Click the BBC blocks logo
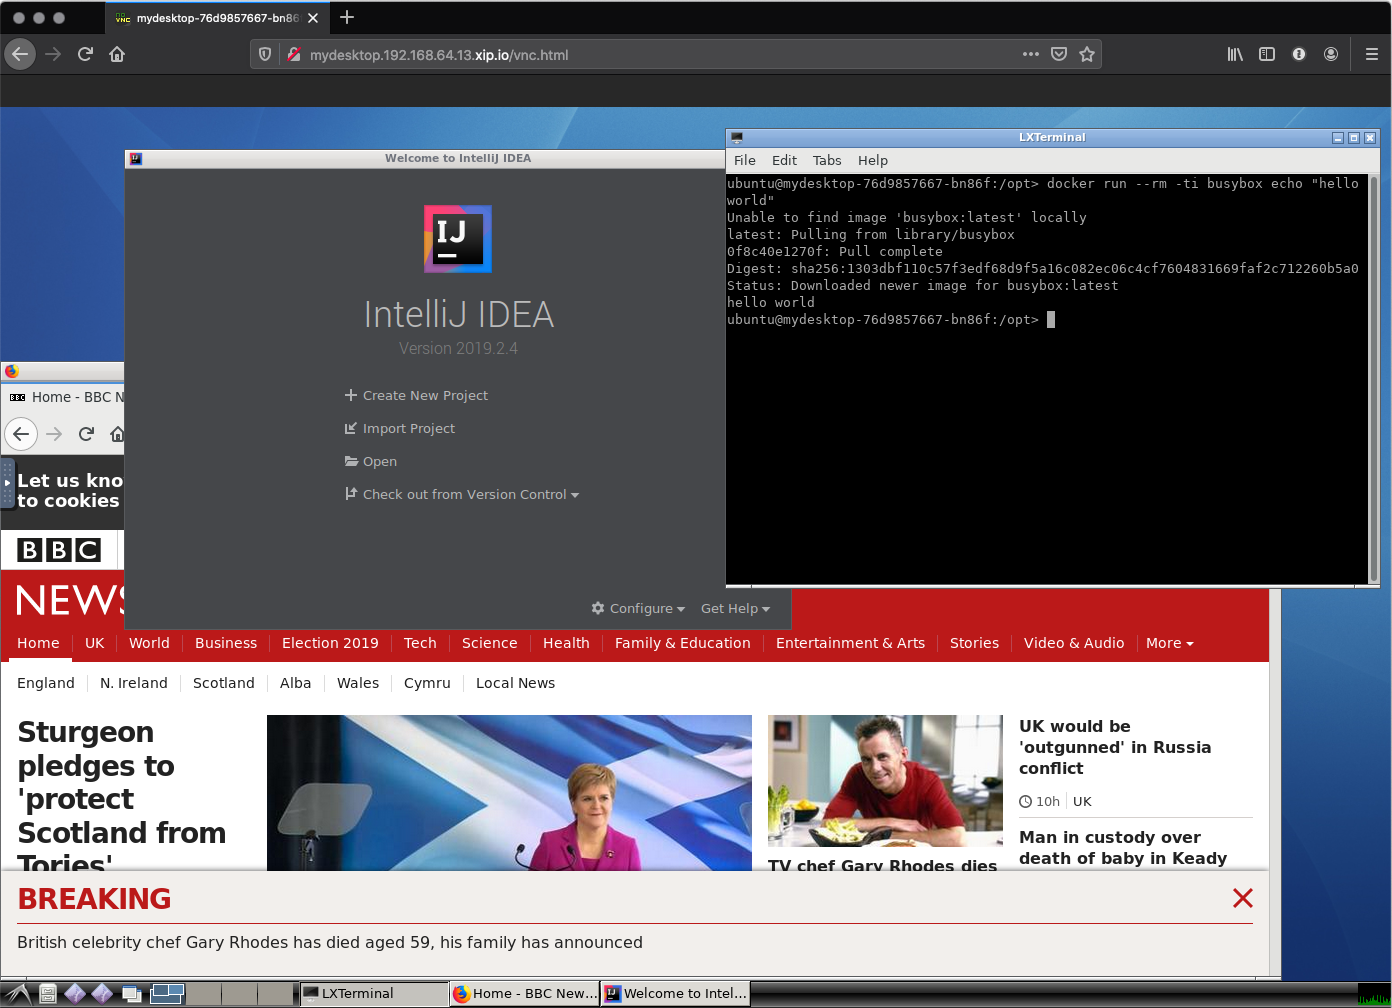 [x=59, y=550]
